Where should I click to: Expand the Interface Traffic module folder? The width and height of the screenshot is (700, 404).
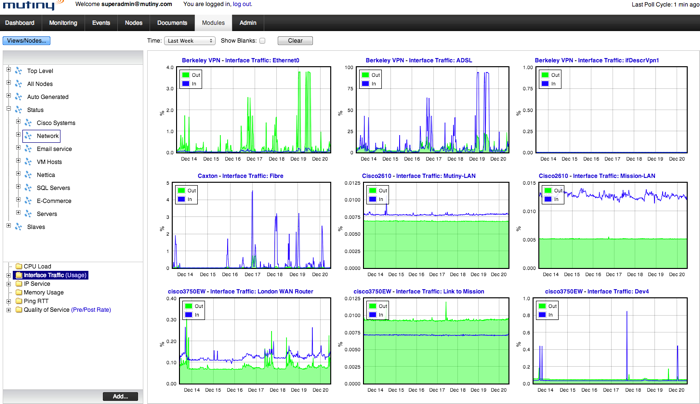point(8,275)
